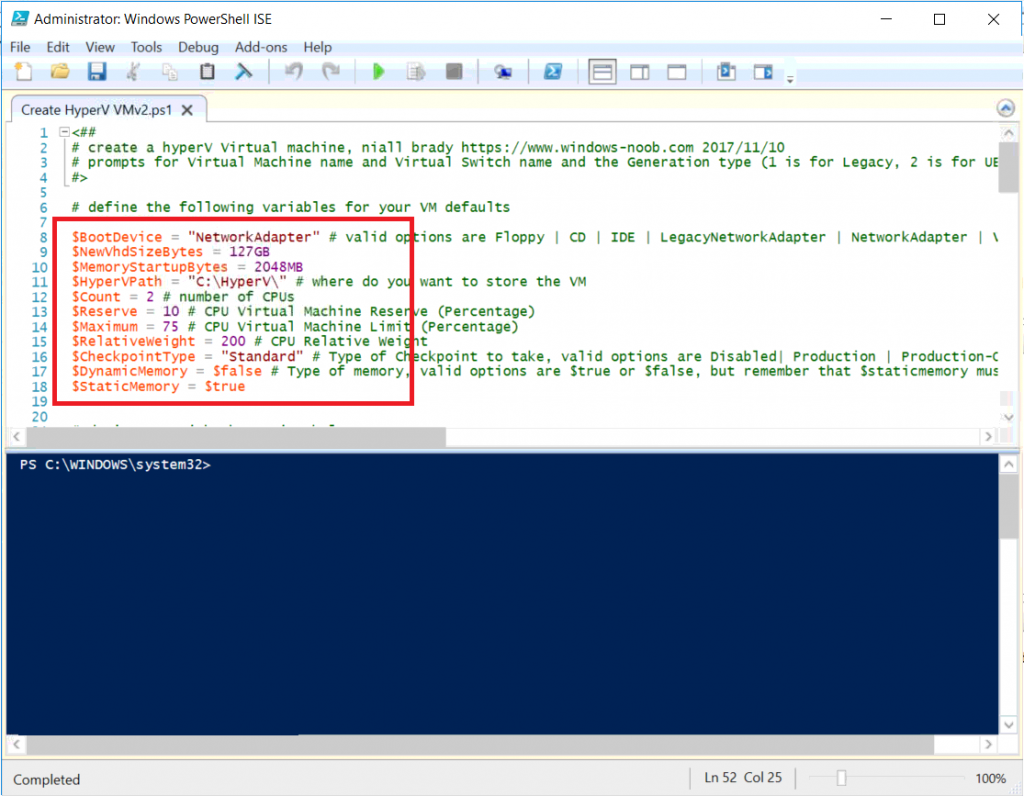Collapse the script pane with the chevron

click(x=1004, y=108)
